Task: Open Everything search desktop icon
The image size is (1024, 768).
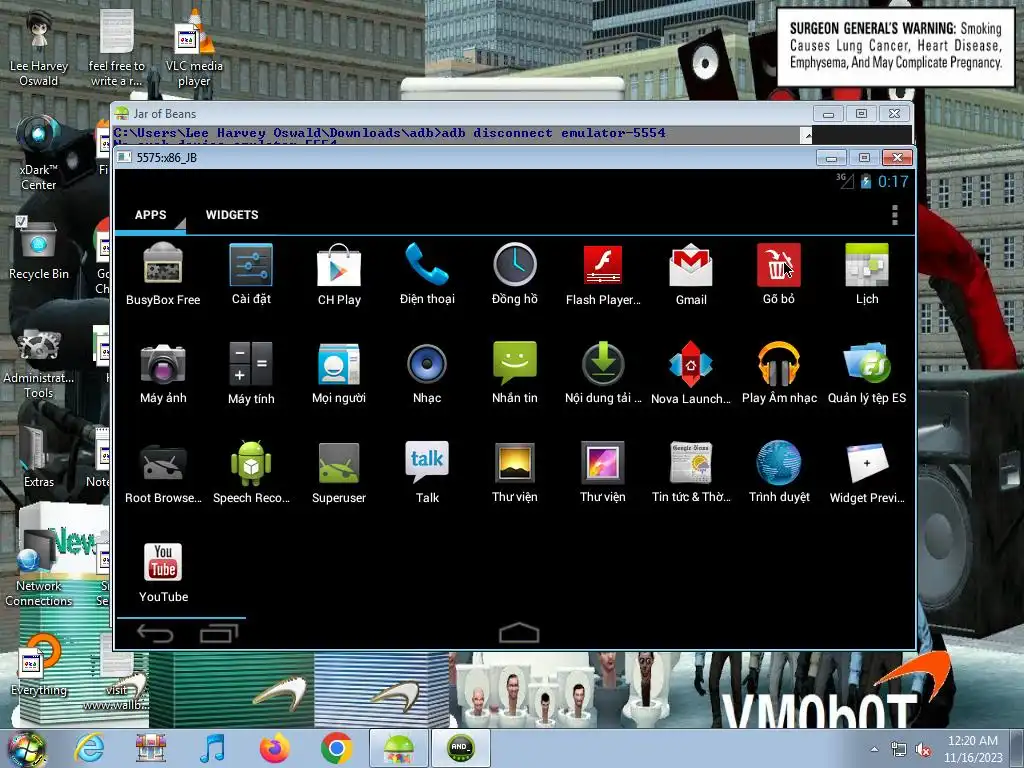Action: click(39, 667)
